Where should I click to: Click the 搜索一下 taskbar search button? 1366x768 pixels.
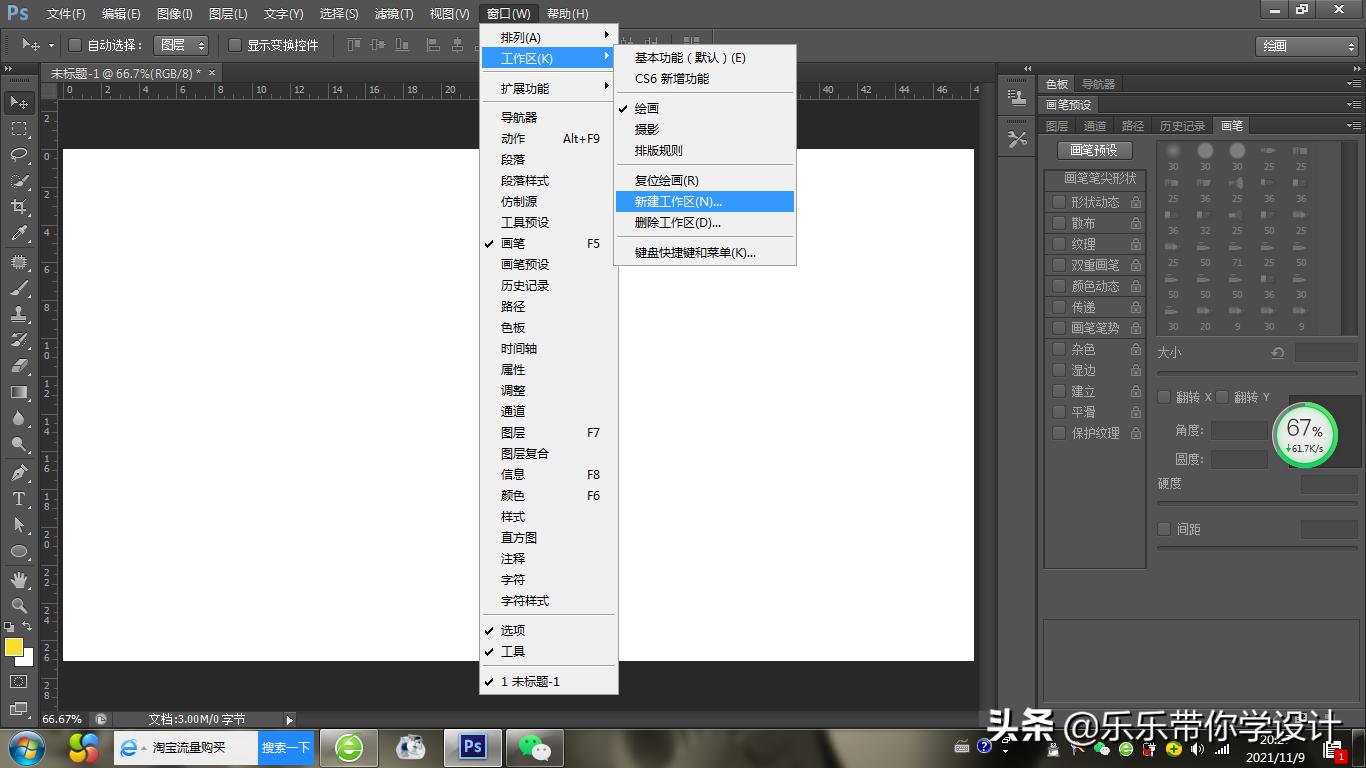tap(285, 748)
